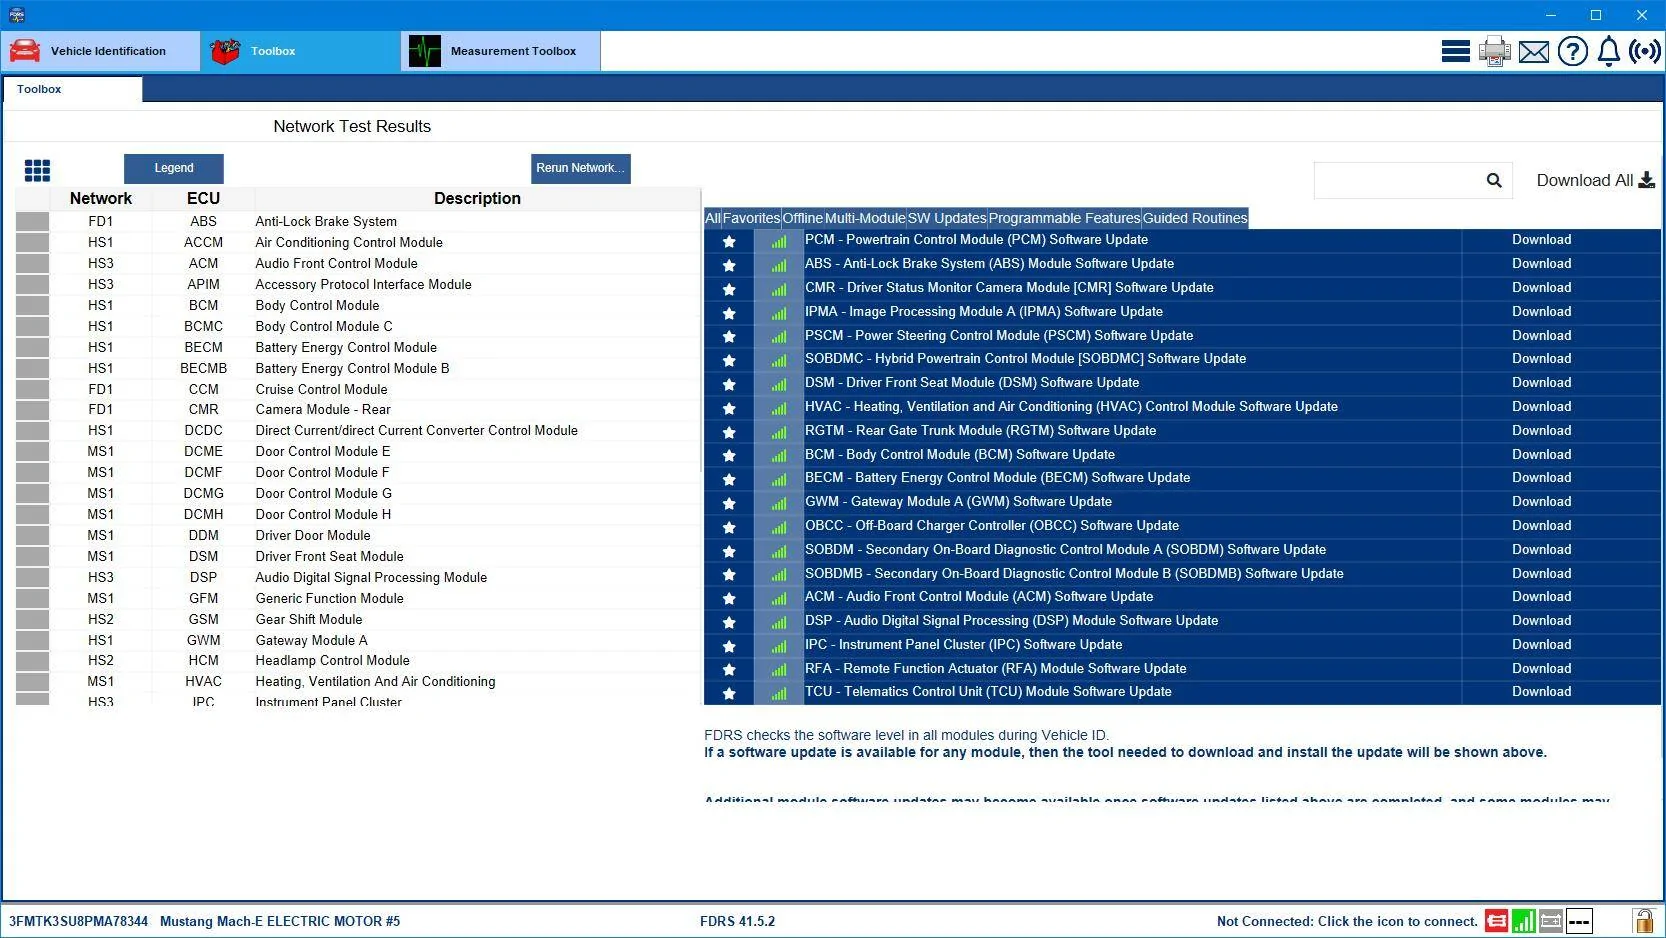Click the gray status box for GWM row

(x=33, y=640)
